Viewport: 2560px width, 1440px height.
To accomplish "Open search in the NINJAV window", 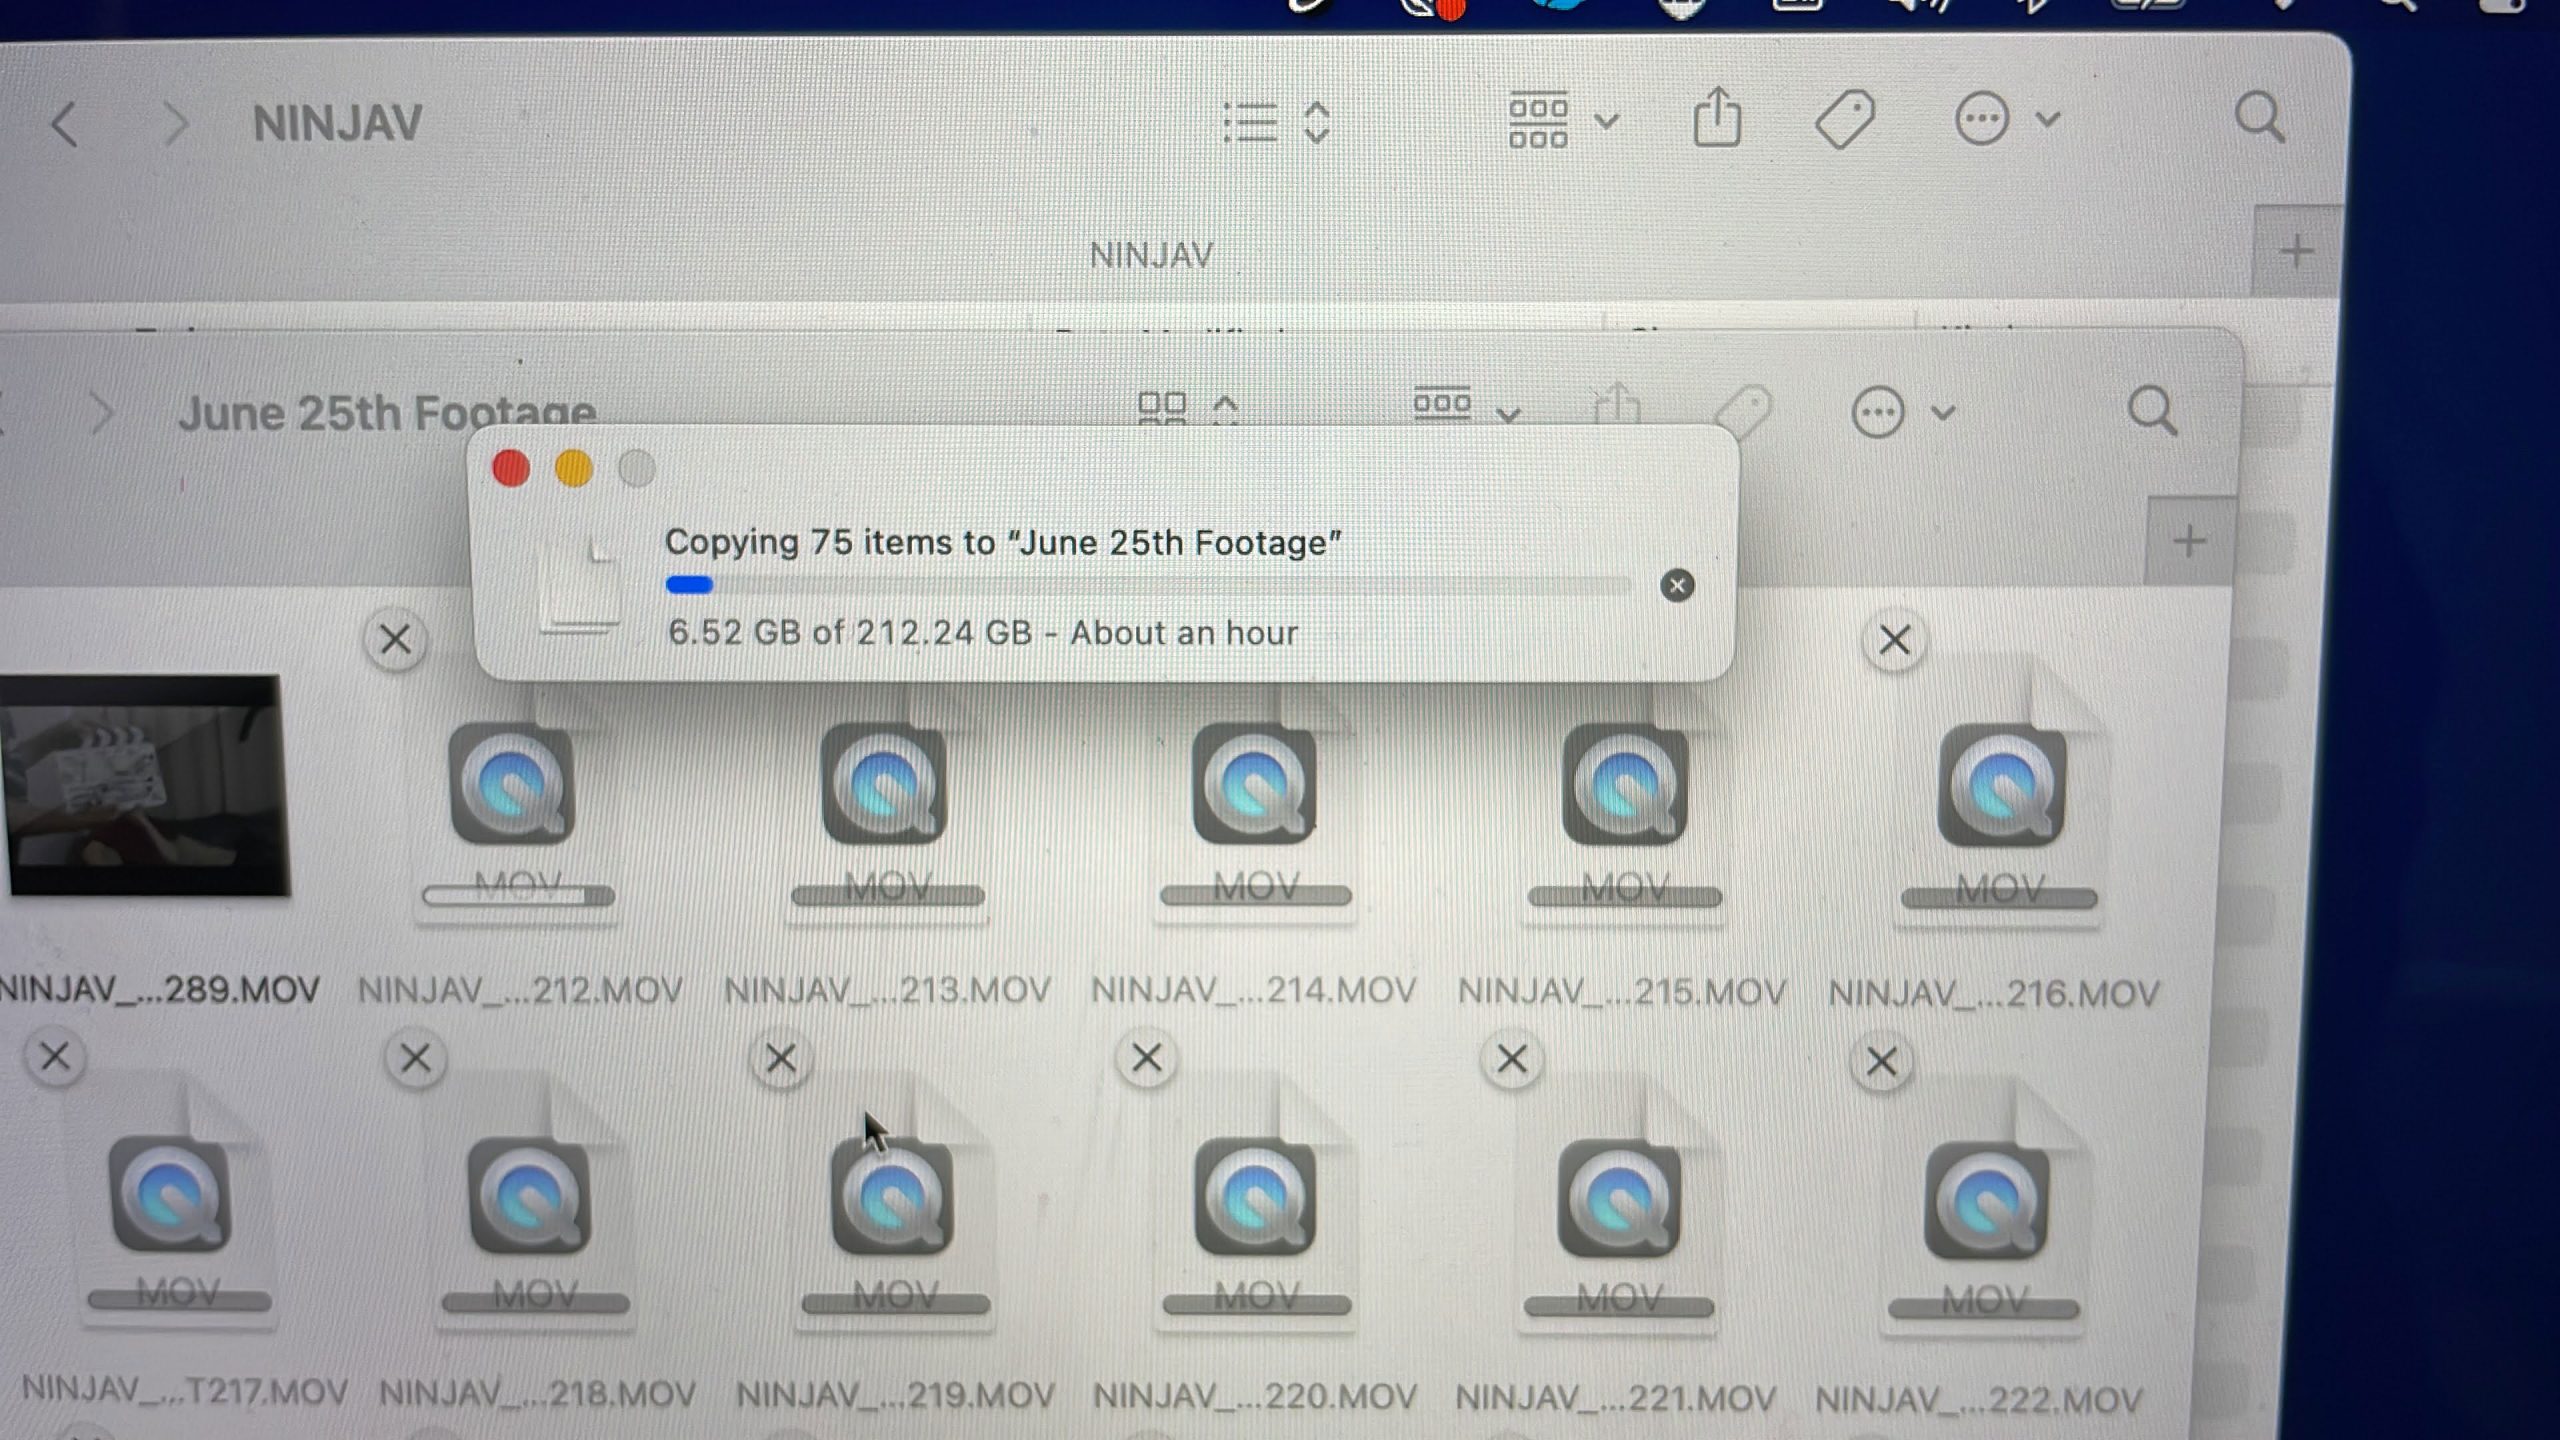I will click(x=2259, y=119).
